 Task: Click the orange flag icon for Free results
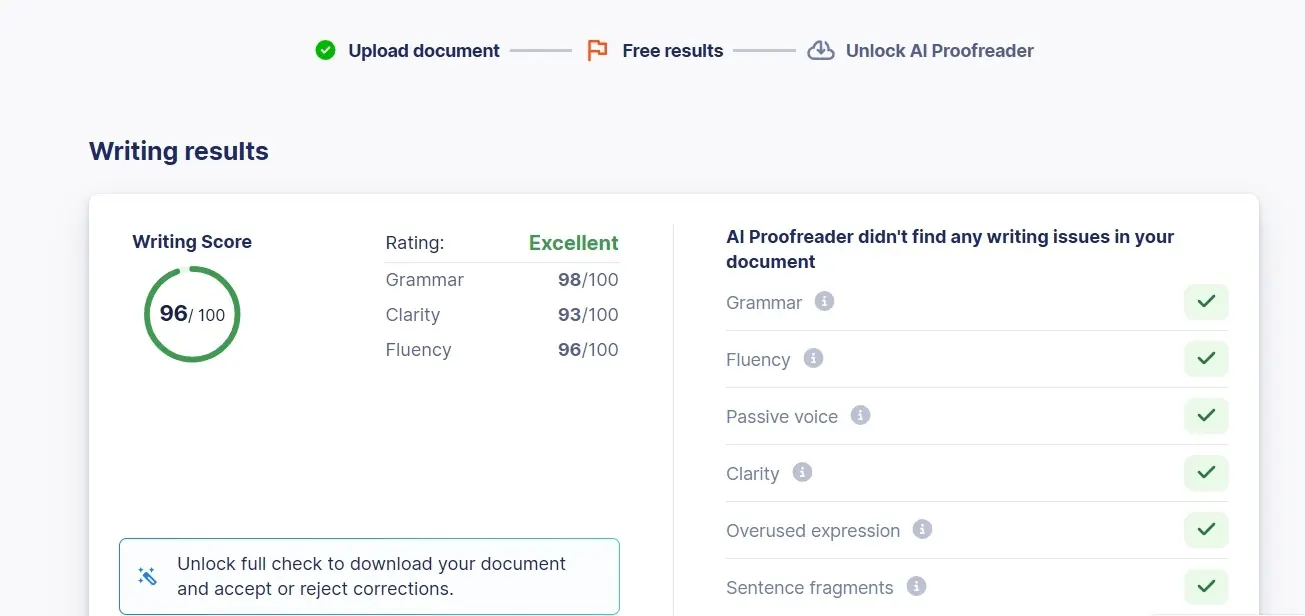(x=597, y=50)
